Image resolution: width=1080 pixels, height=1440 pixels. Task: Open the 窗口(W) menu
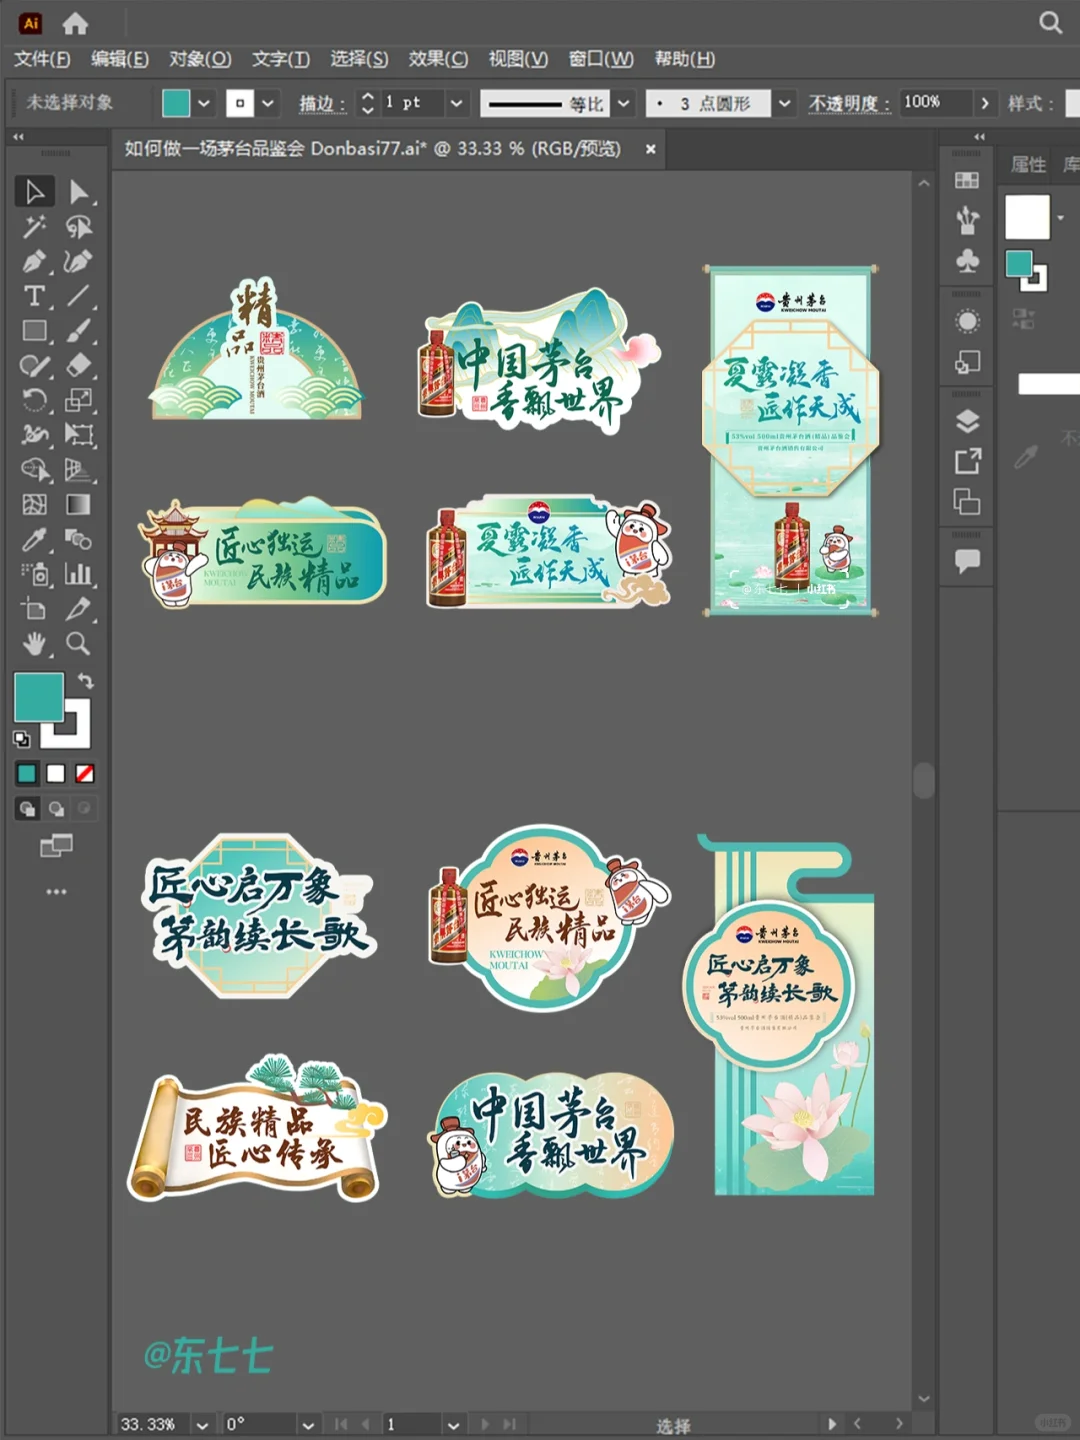[601, 59]
